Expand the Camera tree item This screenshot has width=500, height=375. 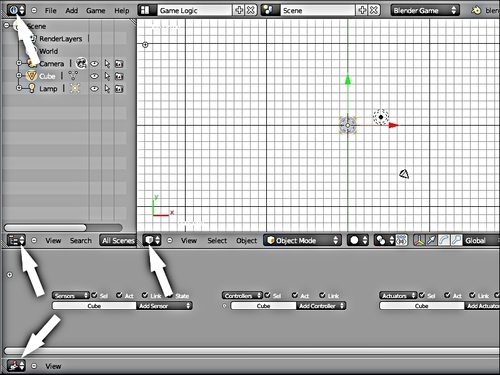(x=19, y=63)
